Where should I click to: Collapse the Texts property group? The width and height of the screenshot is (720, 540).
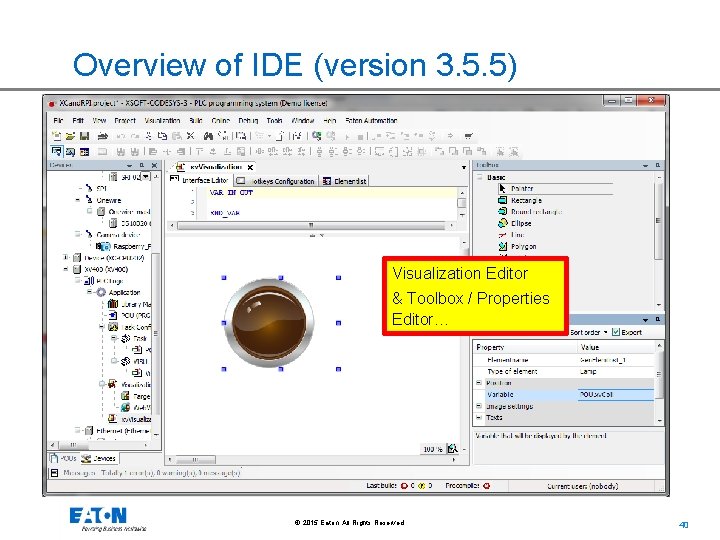click(478, 417)
